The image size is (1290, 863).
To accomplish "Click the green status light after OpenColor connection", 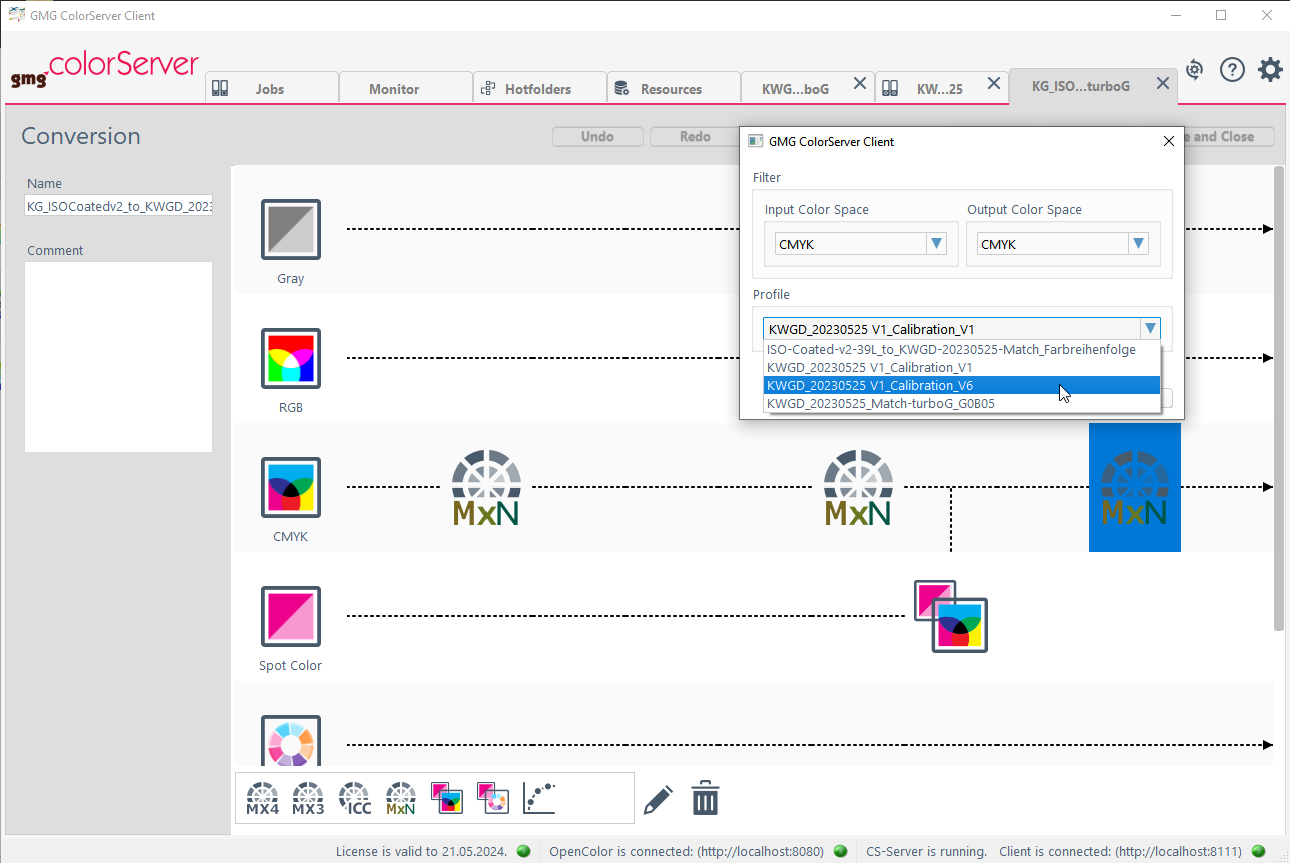I will pyautogui.click(x=840, y=851).
